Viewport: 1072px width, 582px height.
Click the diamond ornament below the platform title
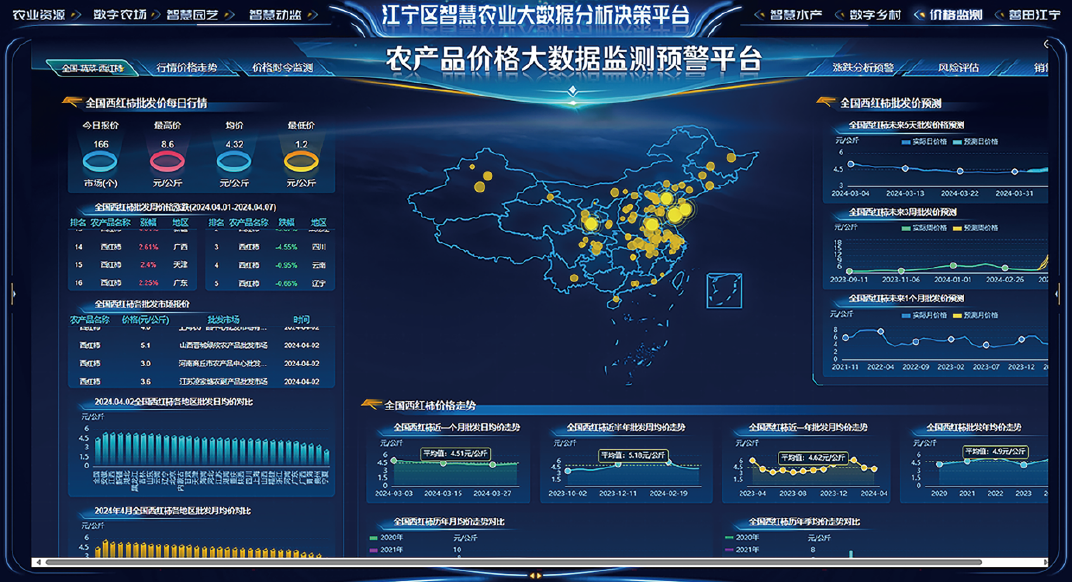pyautogui.click(x=572, y=92)
